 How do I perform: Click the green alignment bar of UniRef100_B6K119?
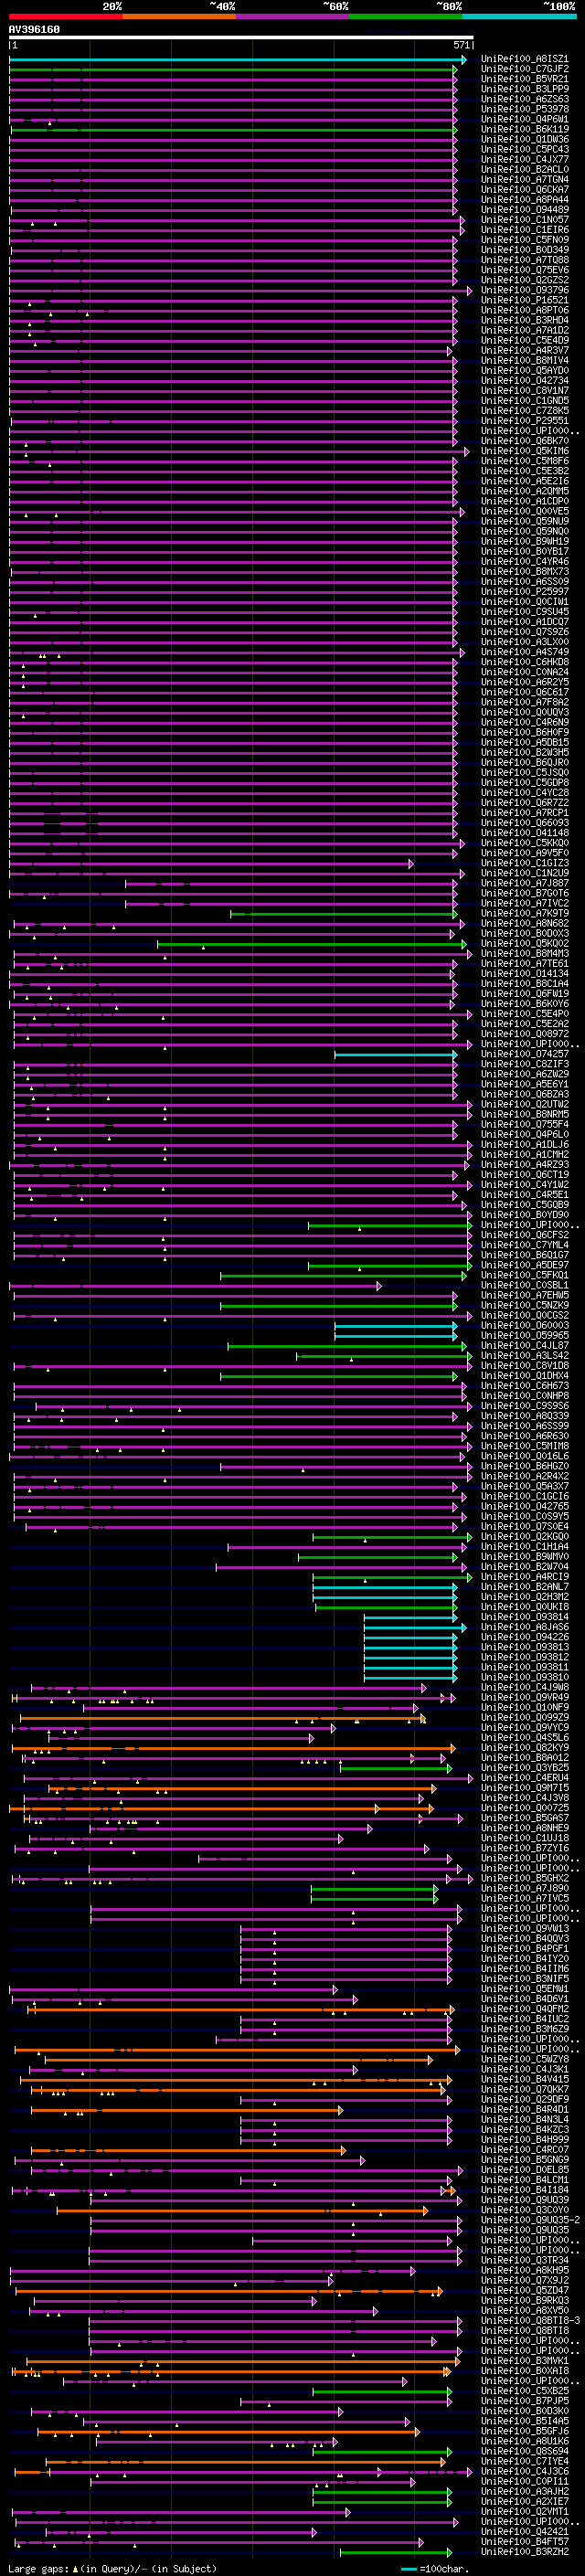[x=234, y=130]
